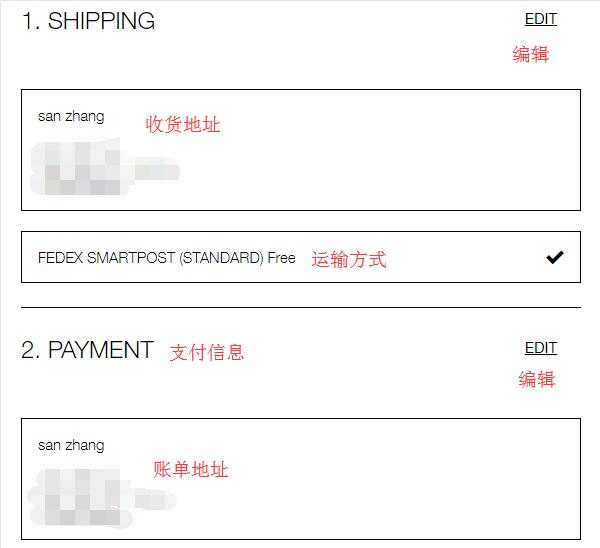Click the red 编辑 label under Shipping EDIT
Screen dimensions: 600x548
pos(531,55)
